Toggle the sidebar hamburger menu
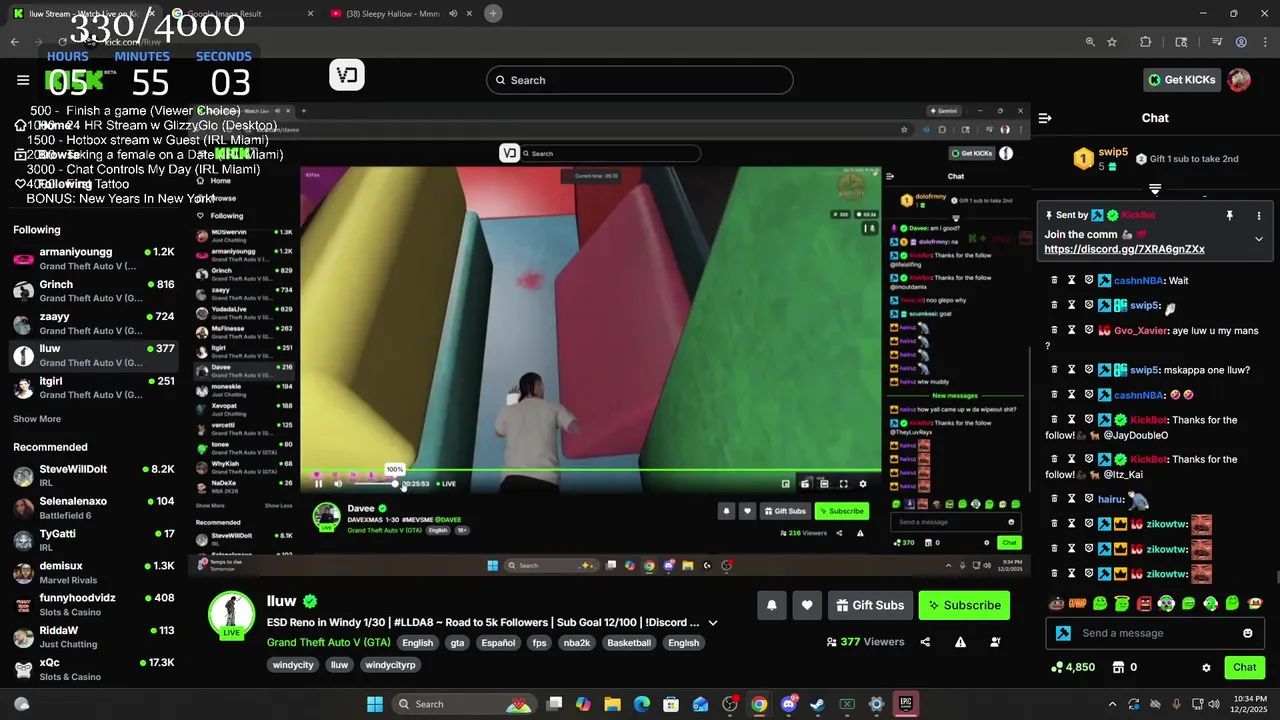 23,80
